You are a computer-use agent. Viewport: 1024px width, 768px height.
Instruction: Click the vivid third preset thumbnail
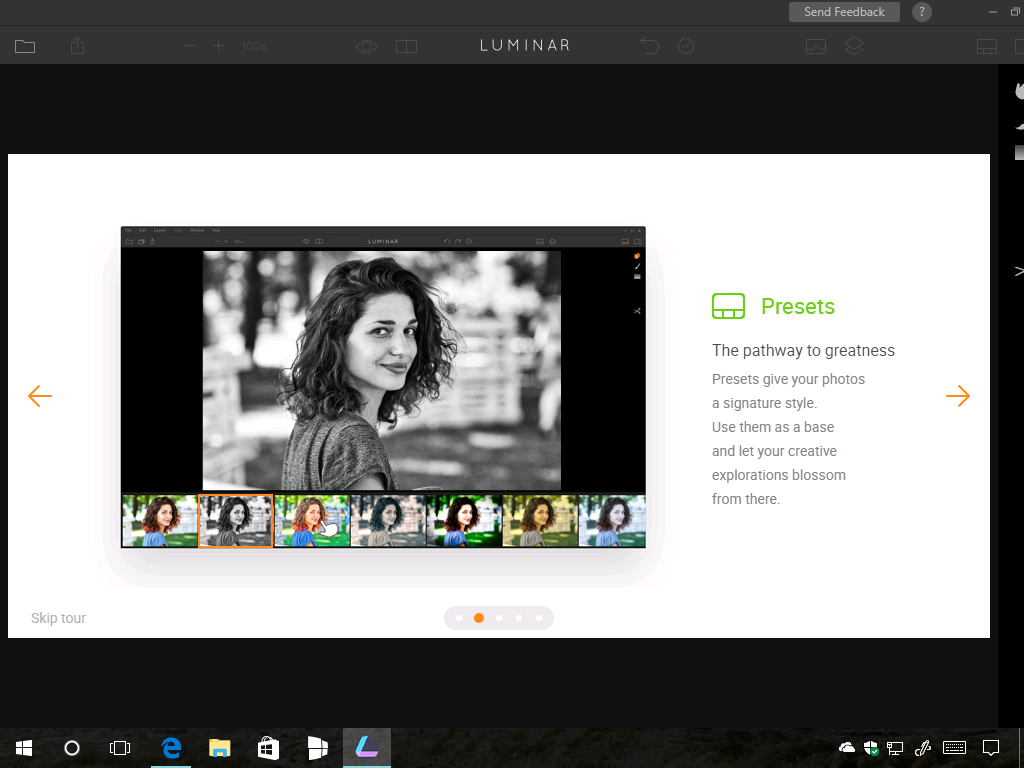312,520
